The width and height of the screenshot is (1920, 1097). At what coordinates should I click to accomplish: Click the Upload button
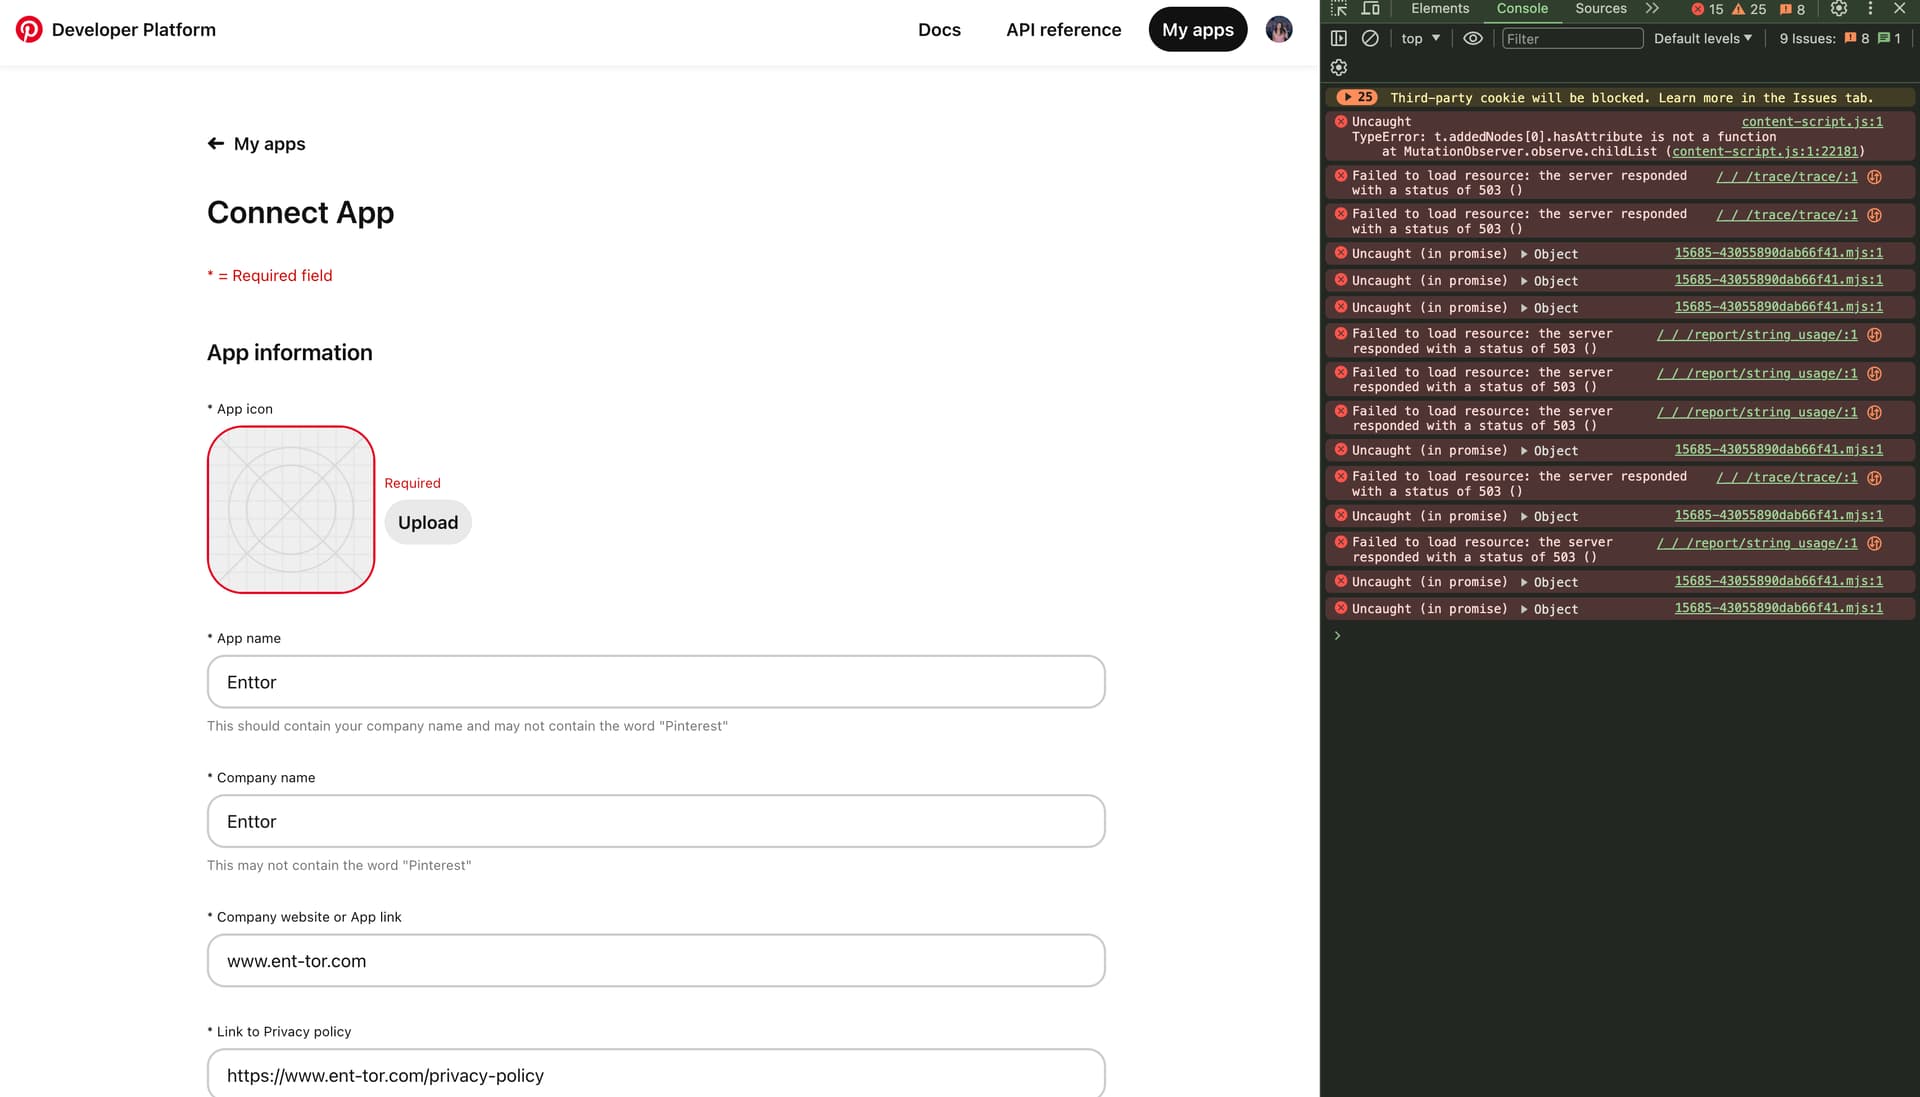428,522
